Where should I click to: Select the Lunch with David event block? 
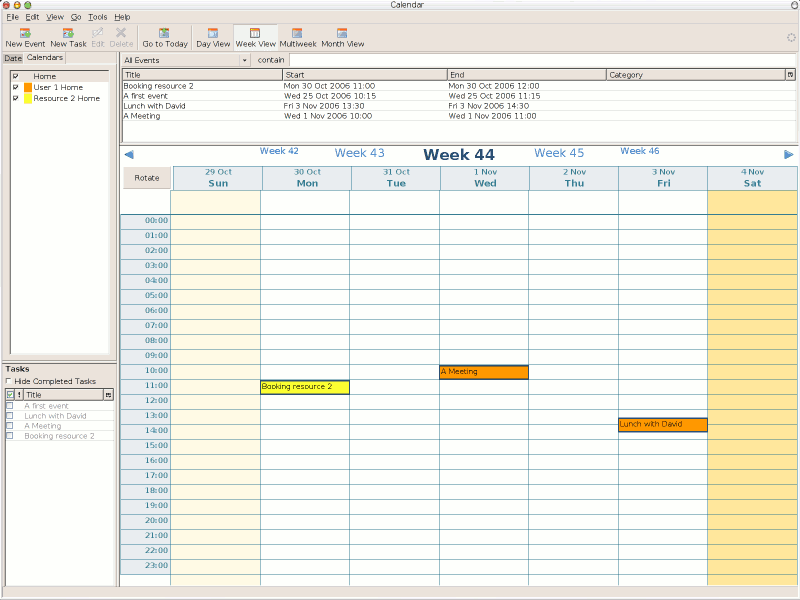pos(663,425)
